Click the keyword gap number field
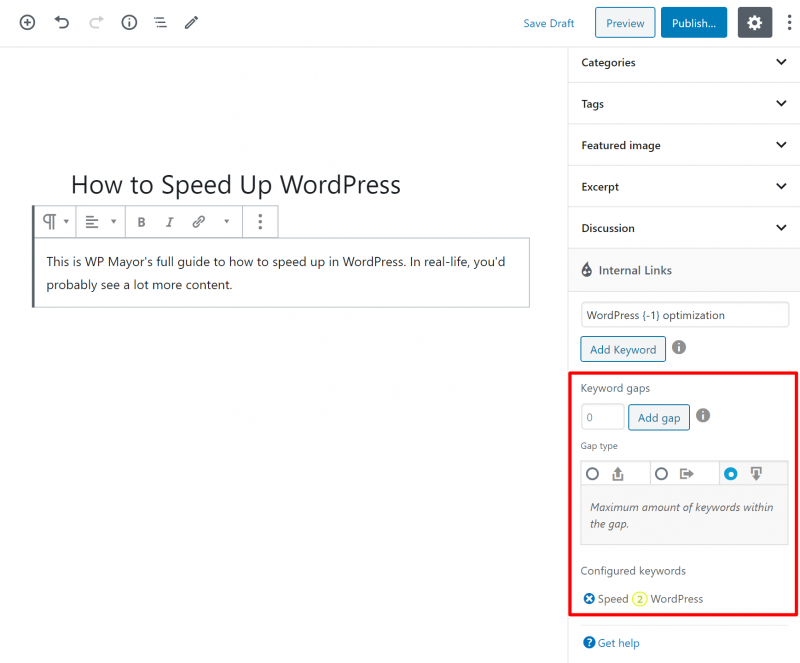Screen dimensions: 800x663 click(603, 417)
